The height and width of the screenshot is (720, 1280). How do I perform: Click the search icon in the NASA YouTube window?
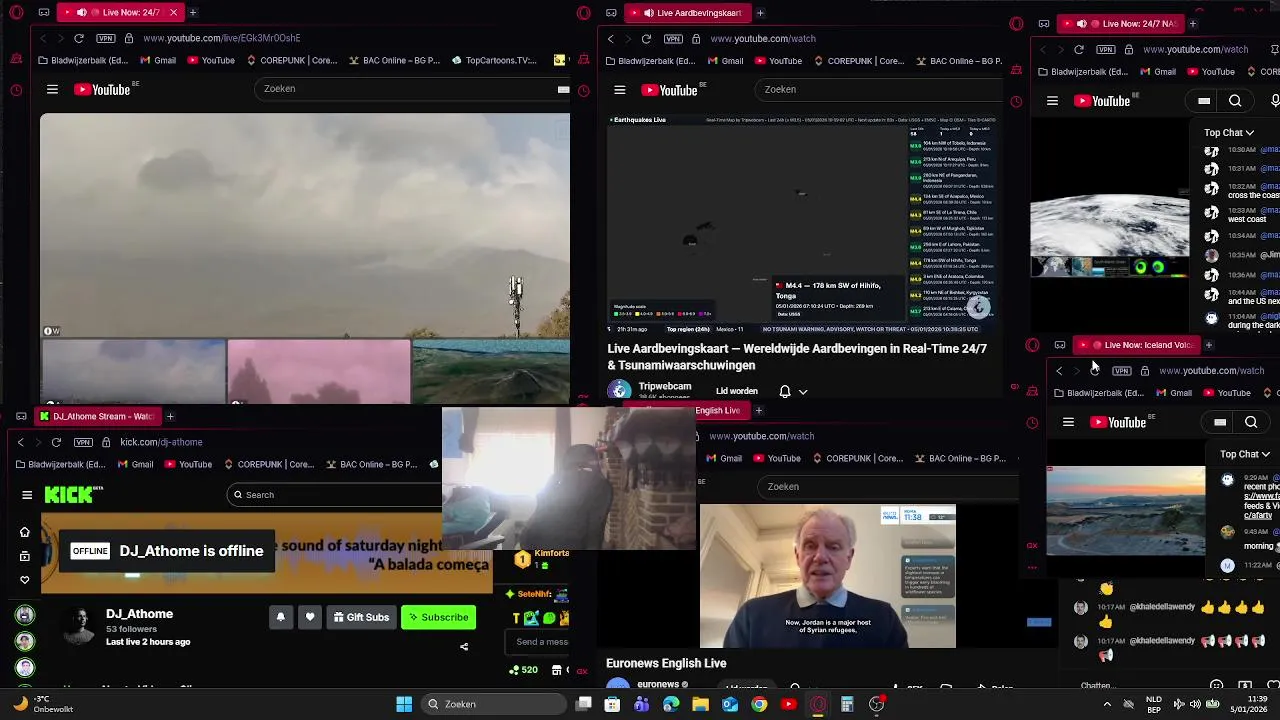pos(1235,101)
